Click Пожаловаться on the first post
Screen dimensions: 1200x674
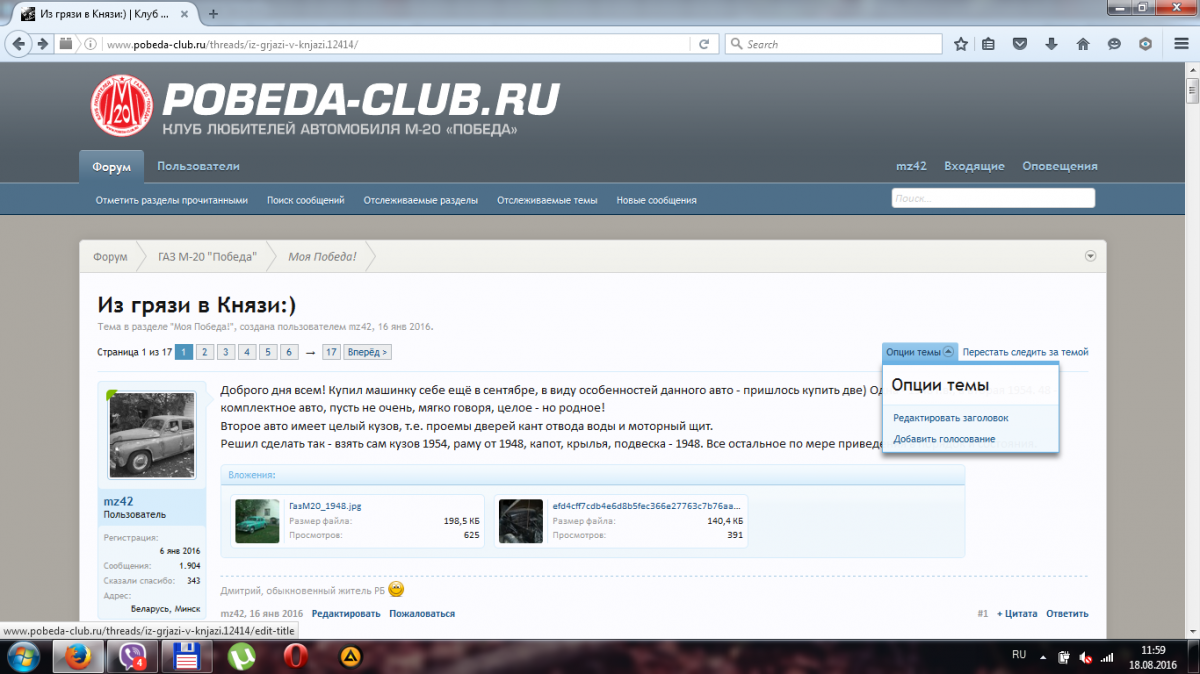click(422, 614)
